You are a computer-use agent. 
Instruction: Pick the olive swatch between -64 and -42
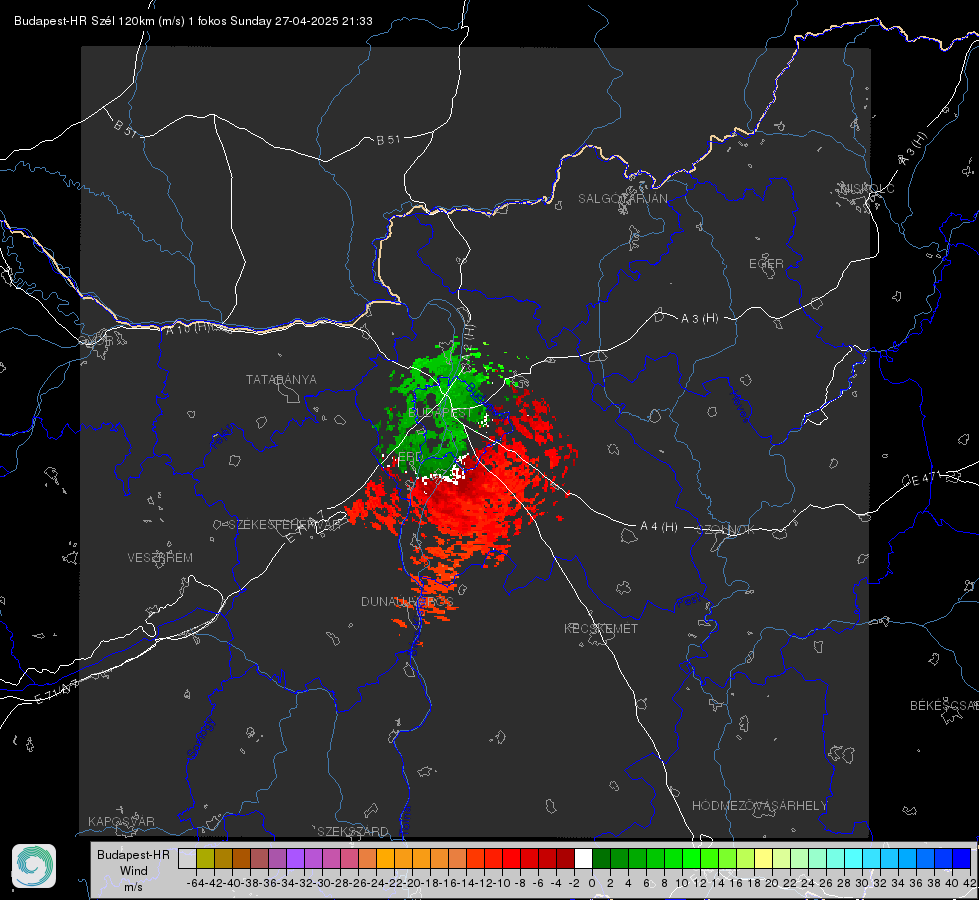click(205, 858)
